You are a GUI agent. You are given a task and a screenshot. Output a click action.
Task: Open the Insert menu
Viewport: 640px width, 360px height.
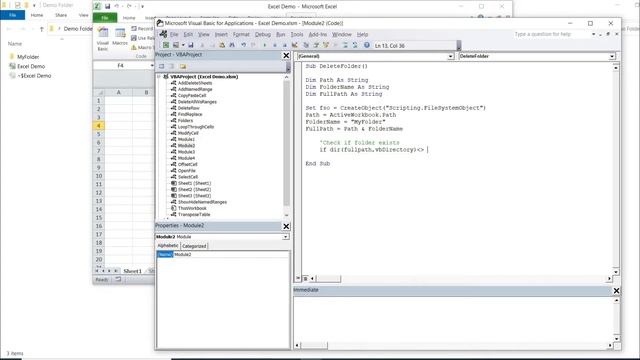tap(221, 34)
